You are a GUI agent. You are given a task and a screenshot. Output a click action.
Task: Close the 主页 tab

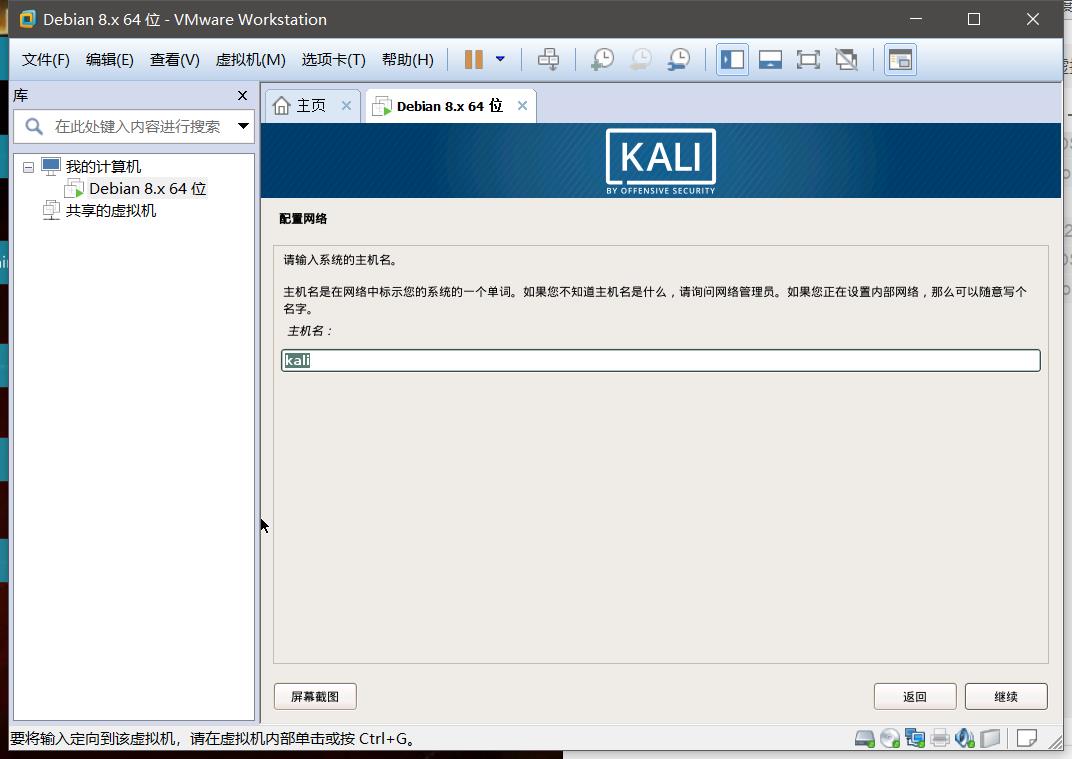point(346,105)
